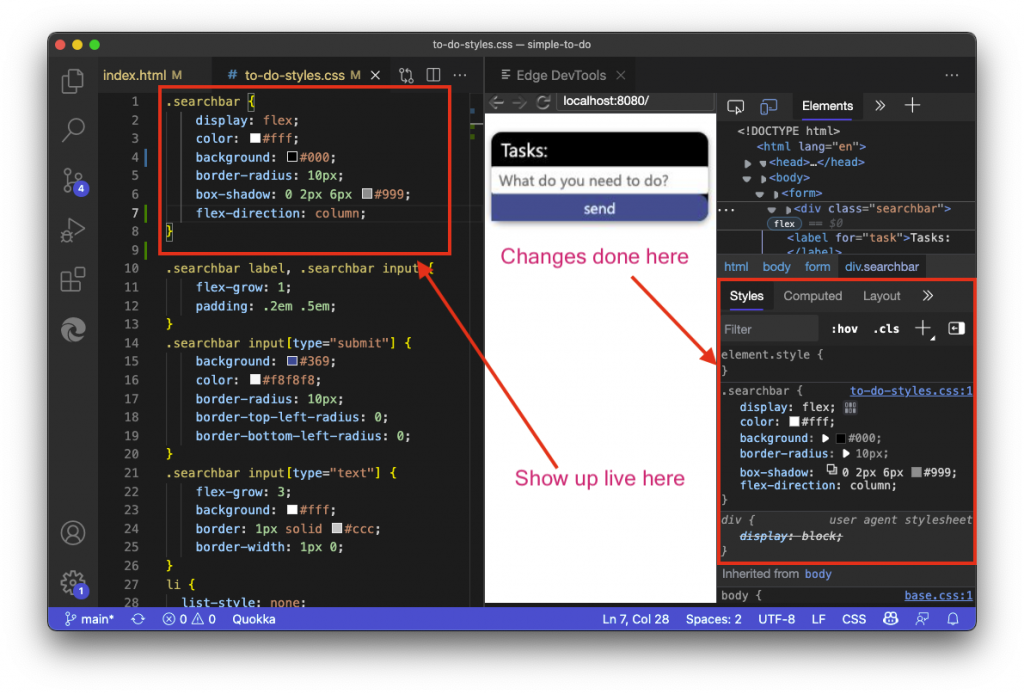The width and height of the screenshot is (1024, 694).
Task: Open the Run and Debug view
Action: tap(72, 230)
